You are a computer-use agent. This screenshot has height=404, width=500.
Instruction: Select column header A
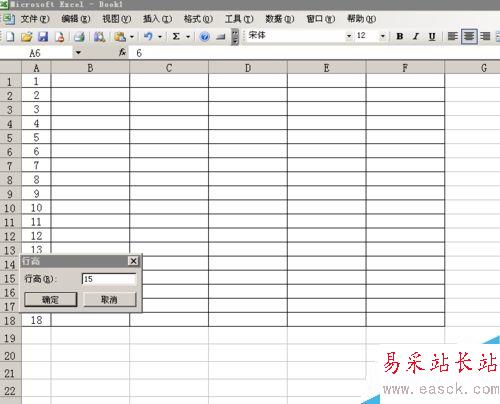36,68
